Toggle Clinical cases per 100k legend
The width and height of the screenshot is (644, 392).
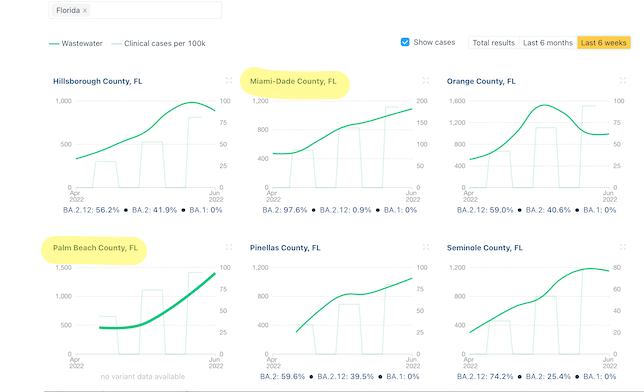(x=159, y=44)
